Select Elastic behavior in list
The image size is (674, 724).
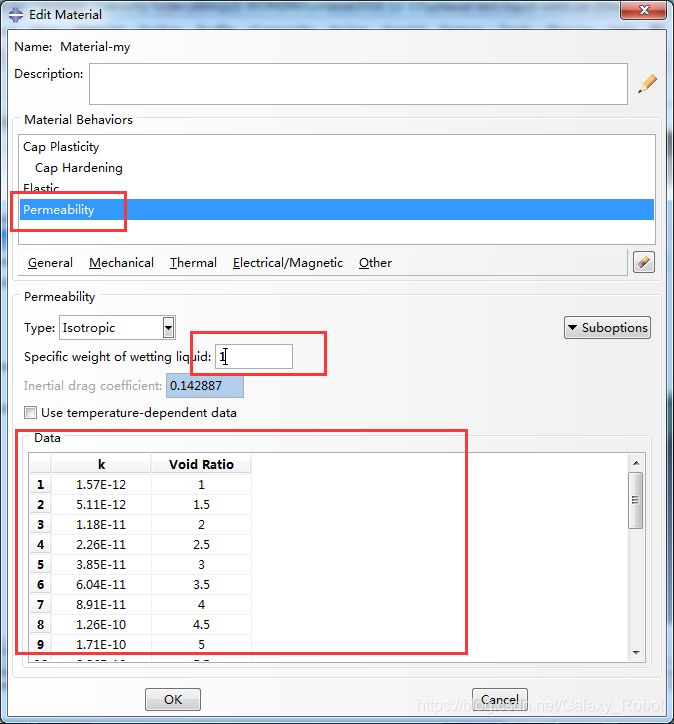pos(41,188)
